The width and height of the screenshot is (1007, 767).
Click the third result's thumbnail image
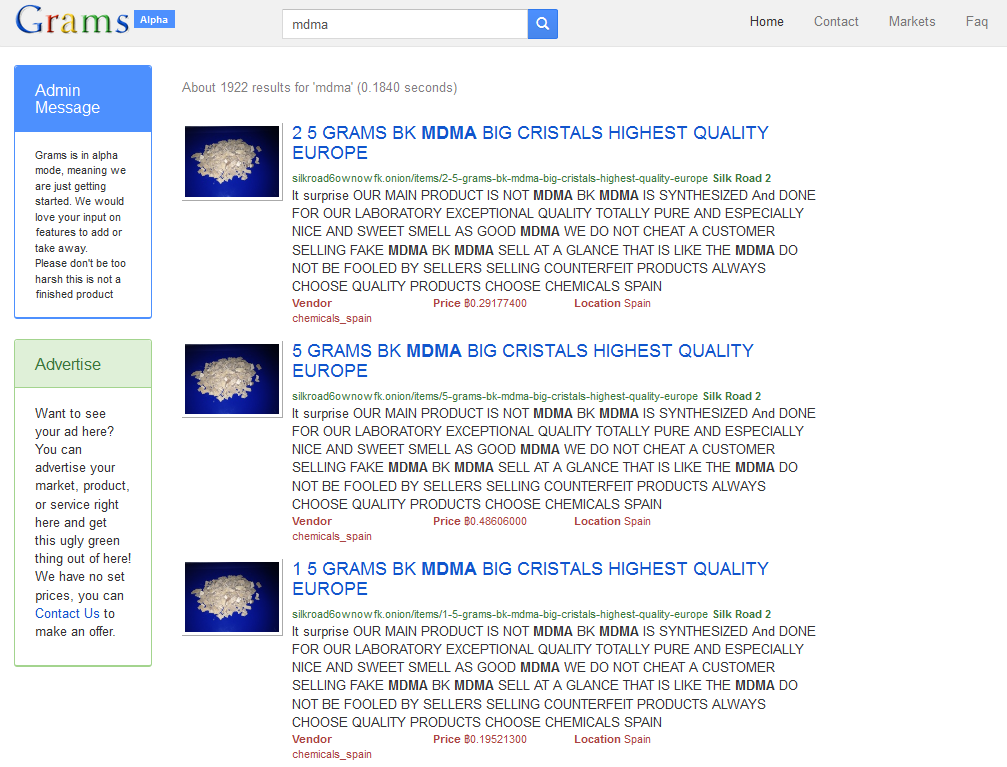click(232, 597)
